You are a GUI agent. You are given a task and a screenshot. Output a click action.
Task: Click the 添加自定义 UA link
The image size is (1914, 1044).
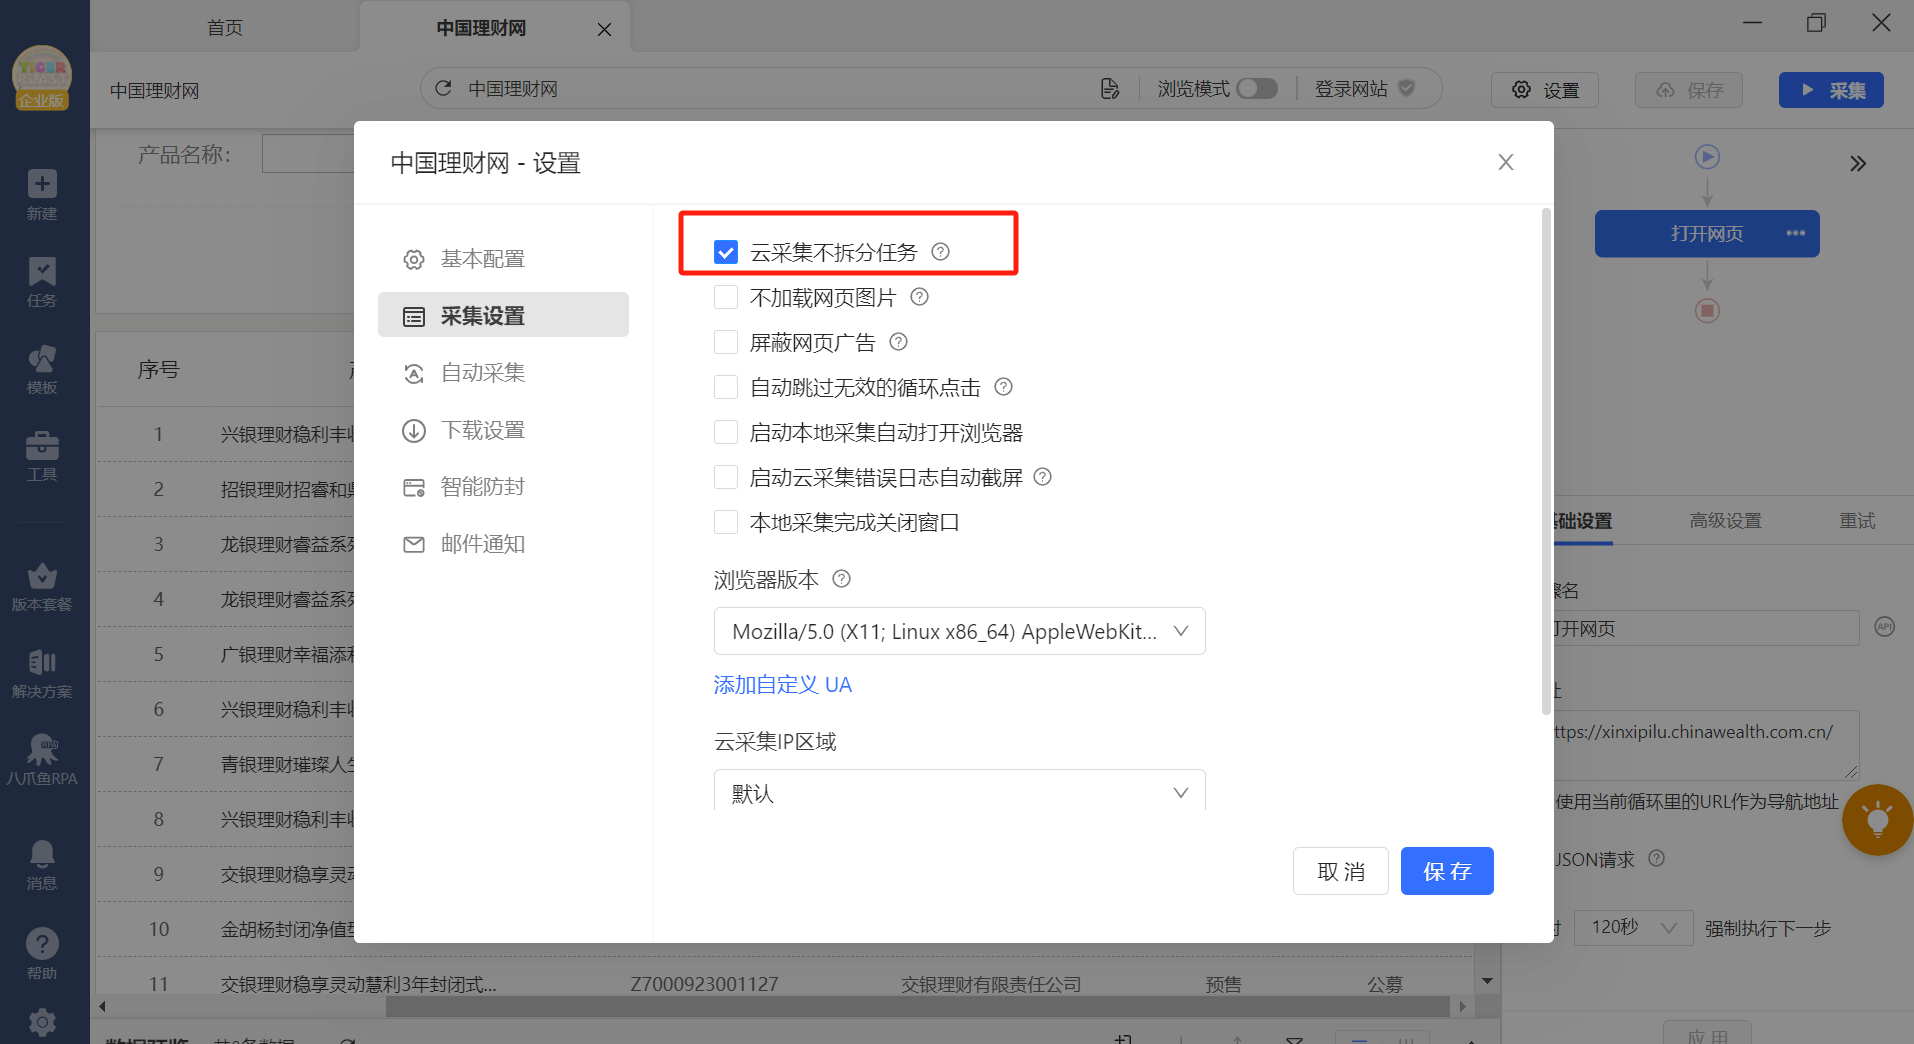(782, 685)
